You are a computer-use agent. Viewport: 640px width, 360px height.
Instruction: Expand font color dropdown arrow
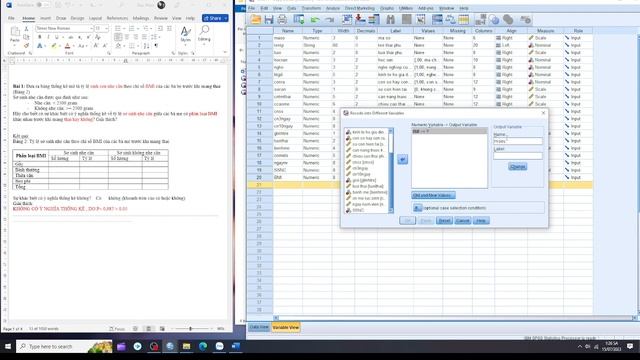point(74,46)
